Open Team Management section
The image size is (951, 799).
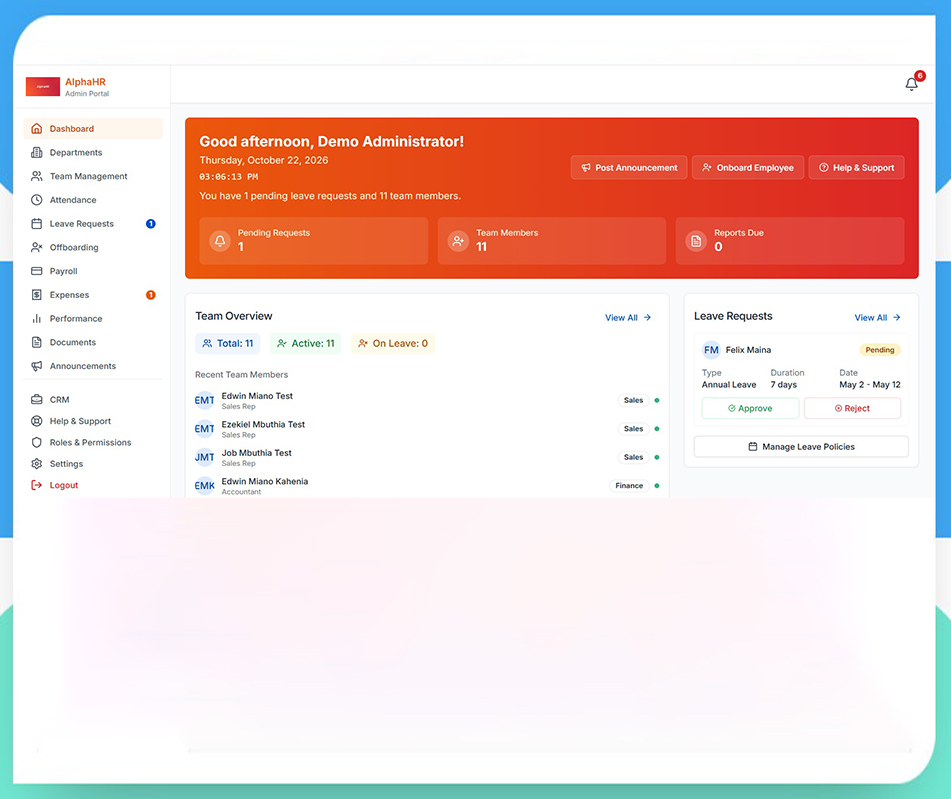click(93, 176)
